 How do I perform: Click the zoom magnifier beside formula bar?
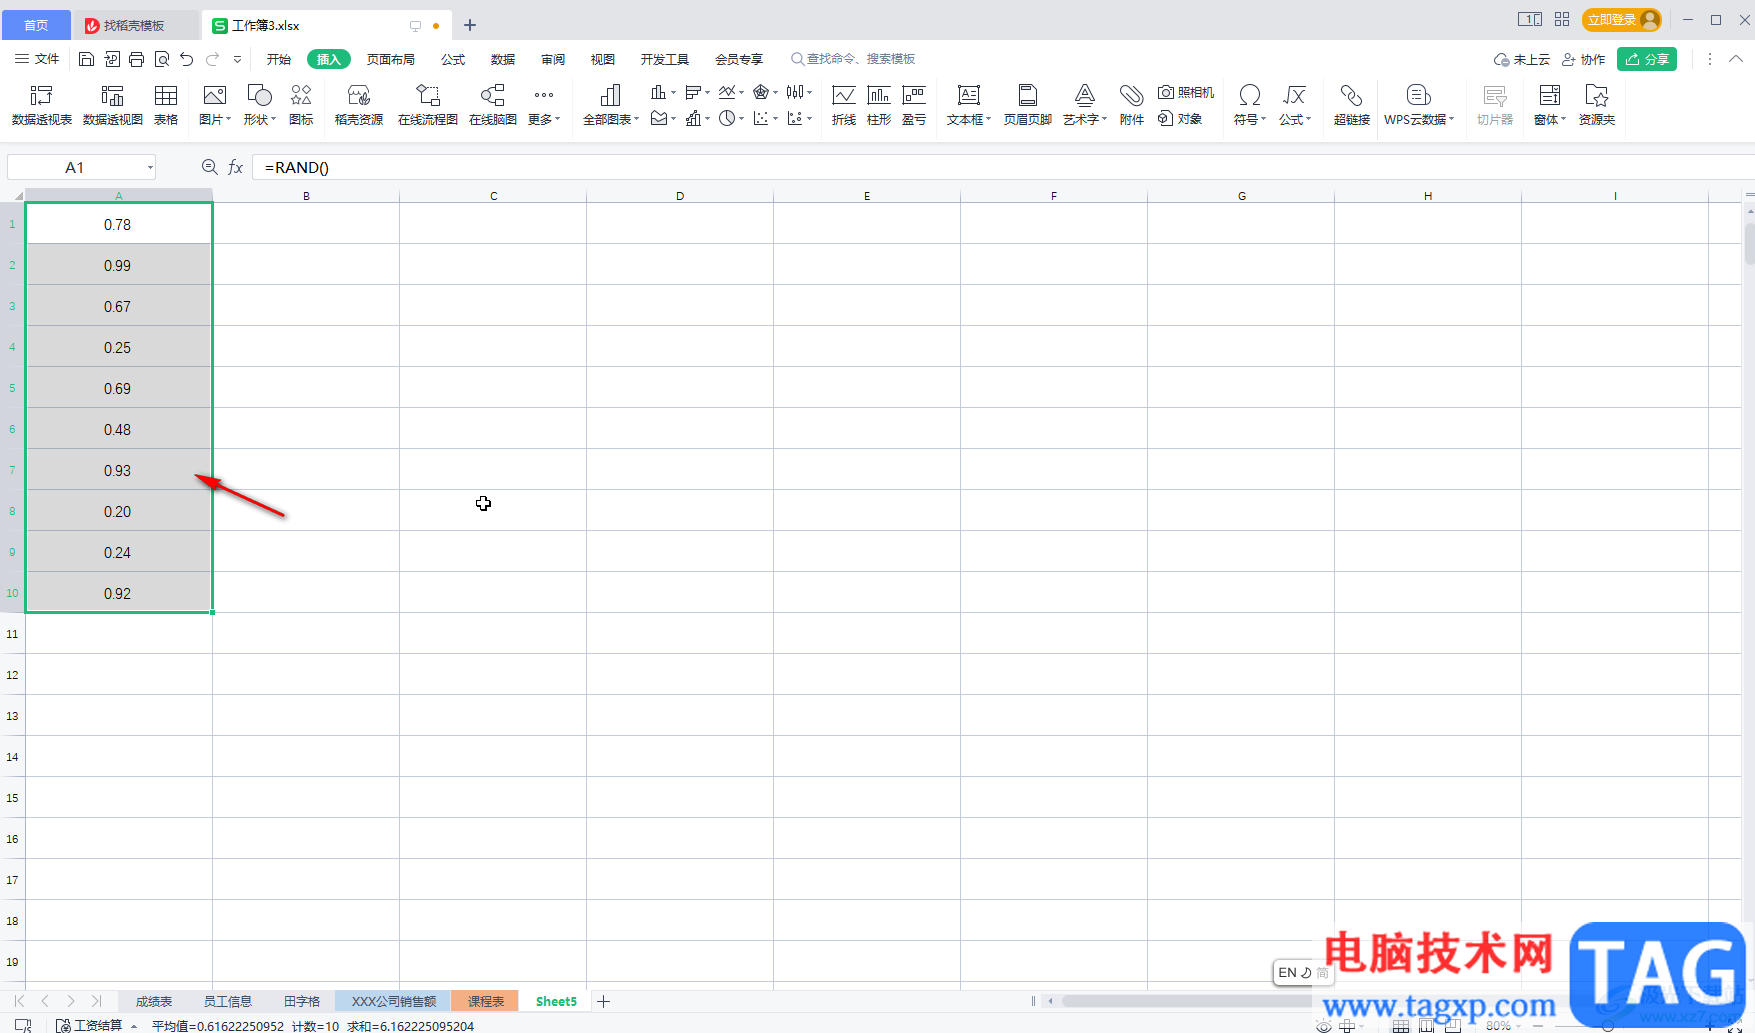pos(209,167)
